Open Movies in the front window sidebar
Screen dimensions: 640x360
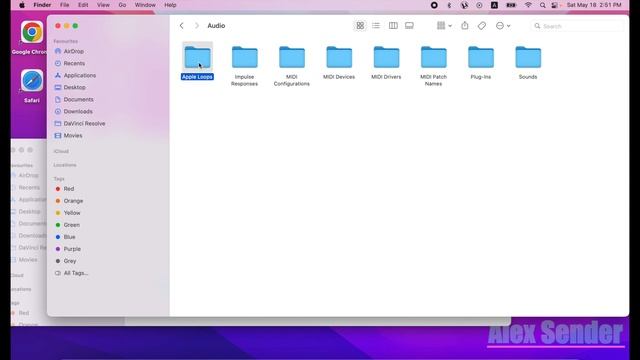pyautogui.click(x=73, y=136)
